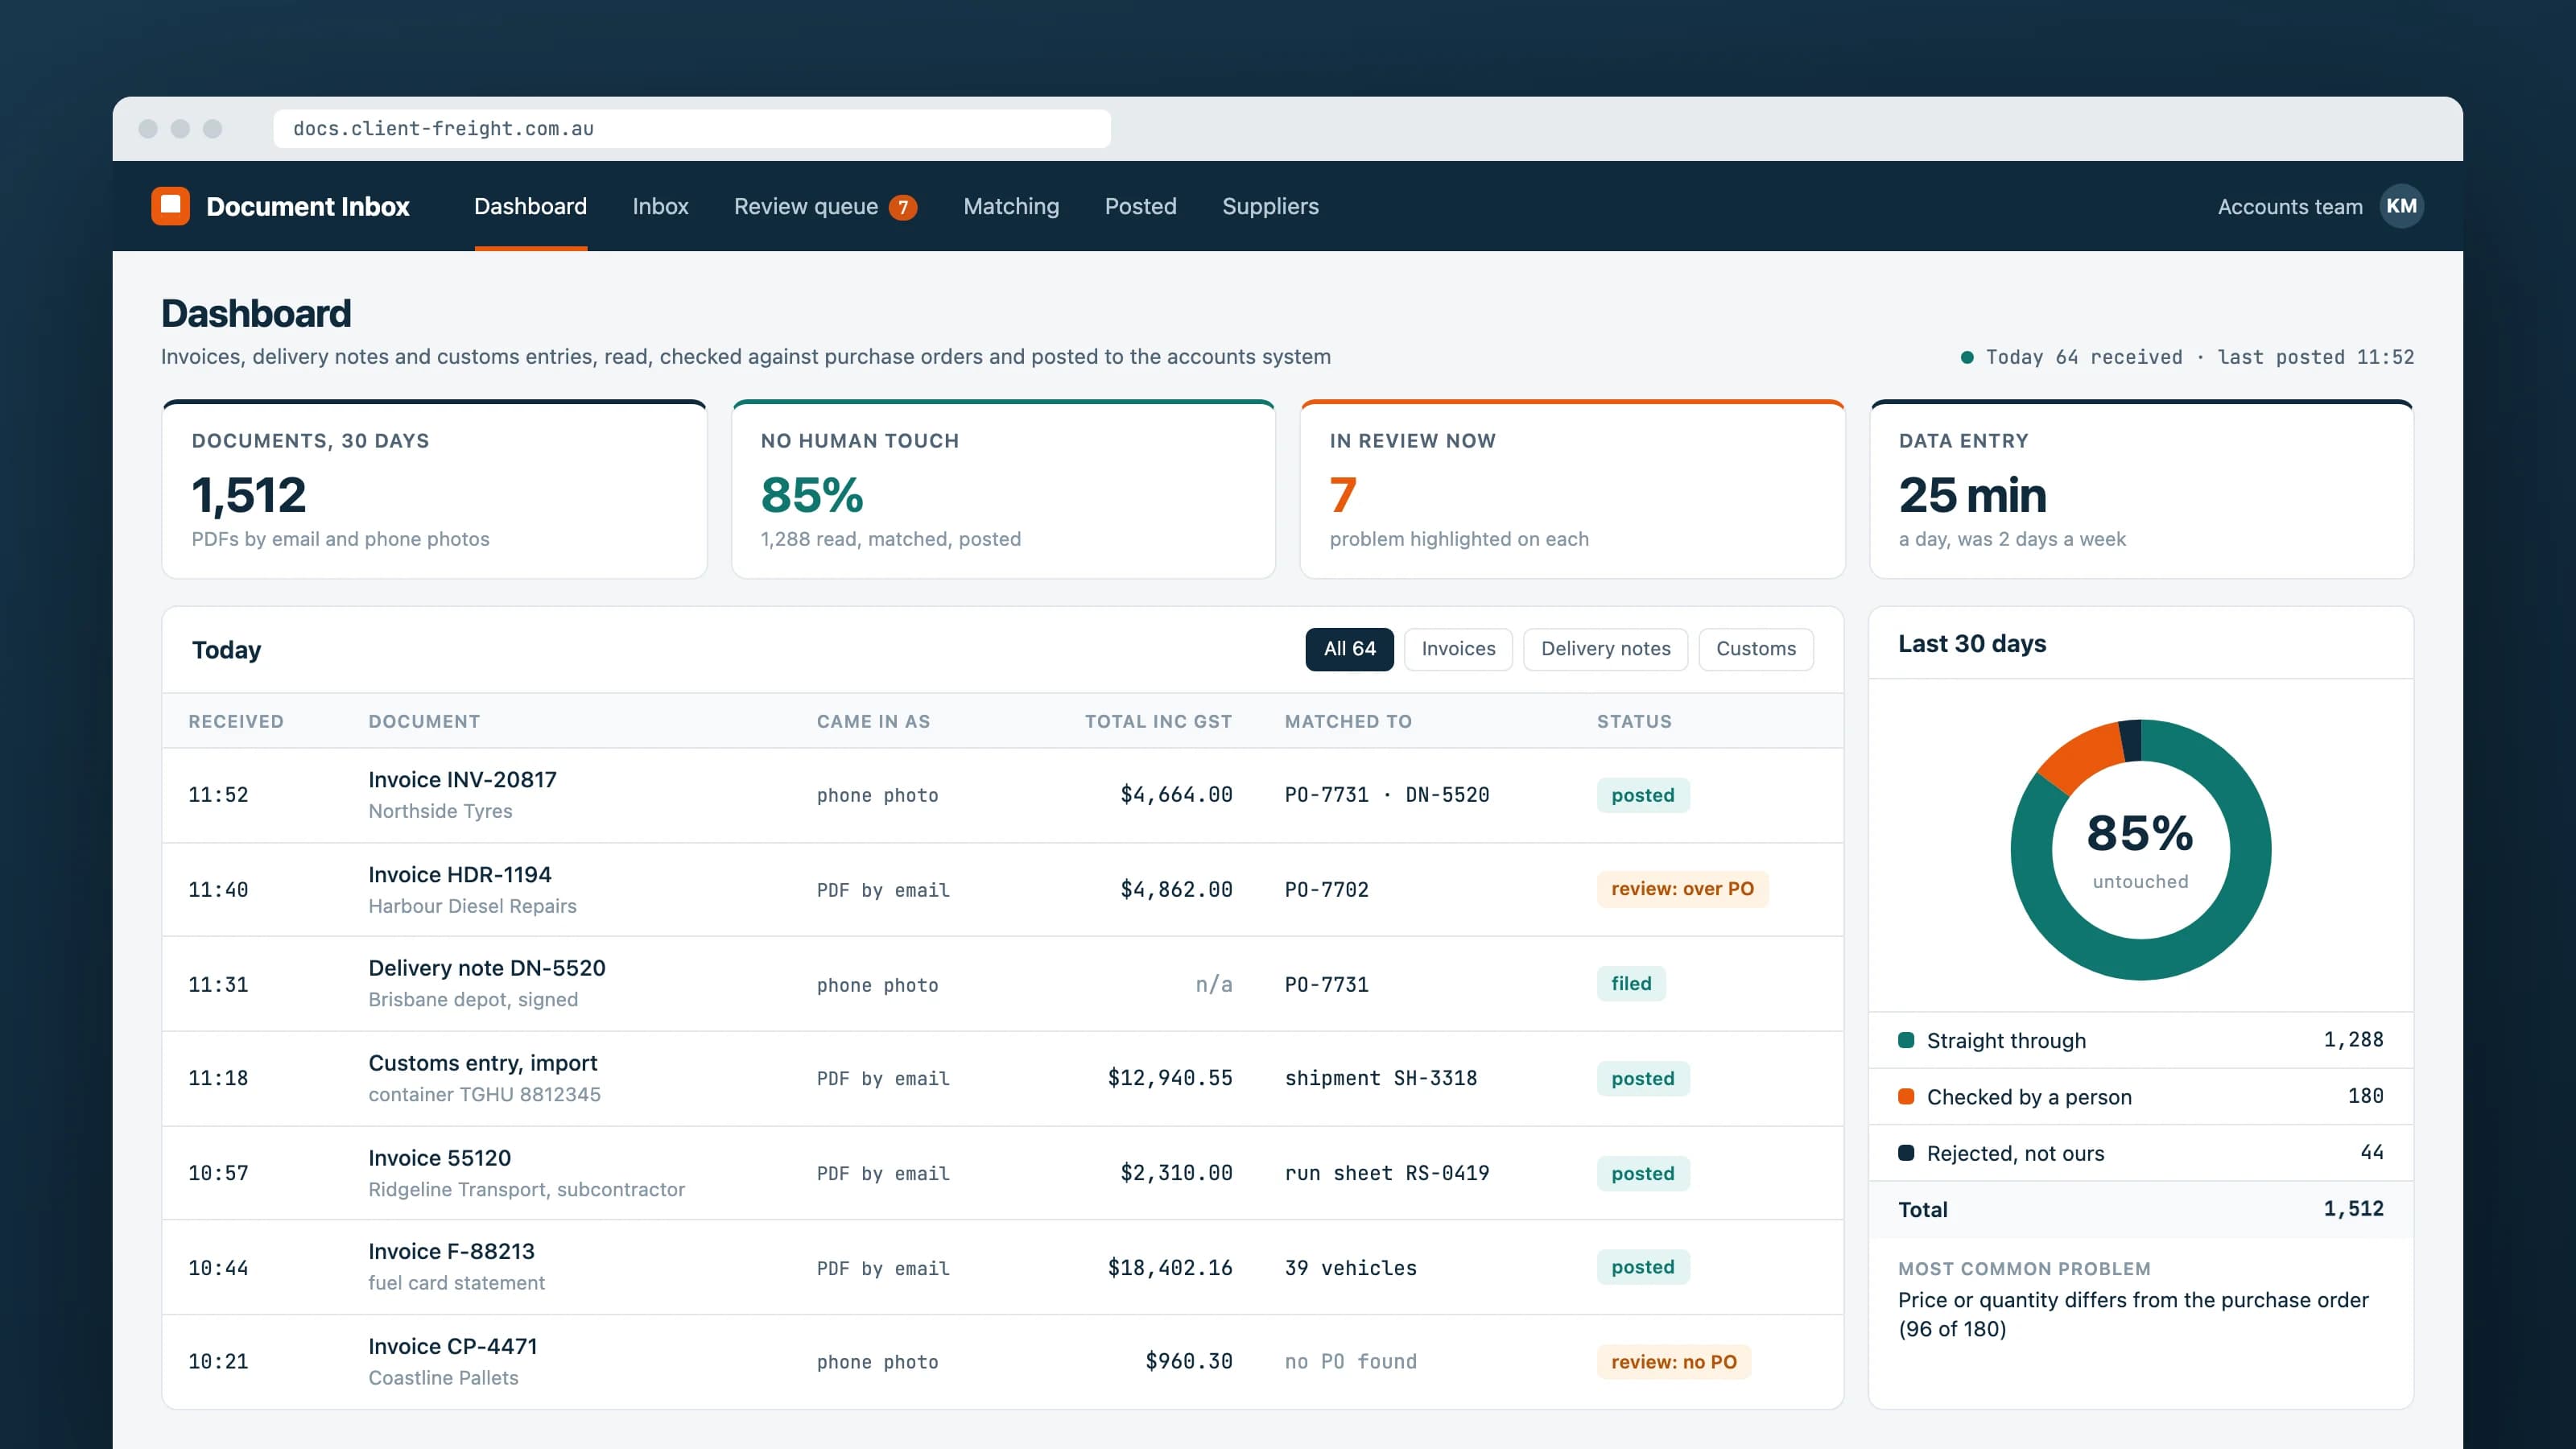The width and height of the screenshot is (2576, 1449).
Task: Open the Documents, 30 days card
Action: pyautogui.click(x=434, y=489)
